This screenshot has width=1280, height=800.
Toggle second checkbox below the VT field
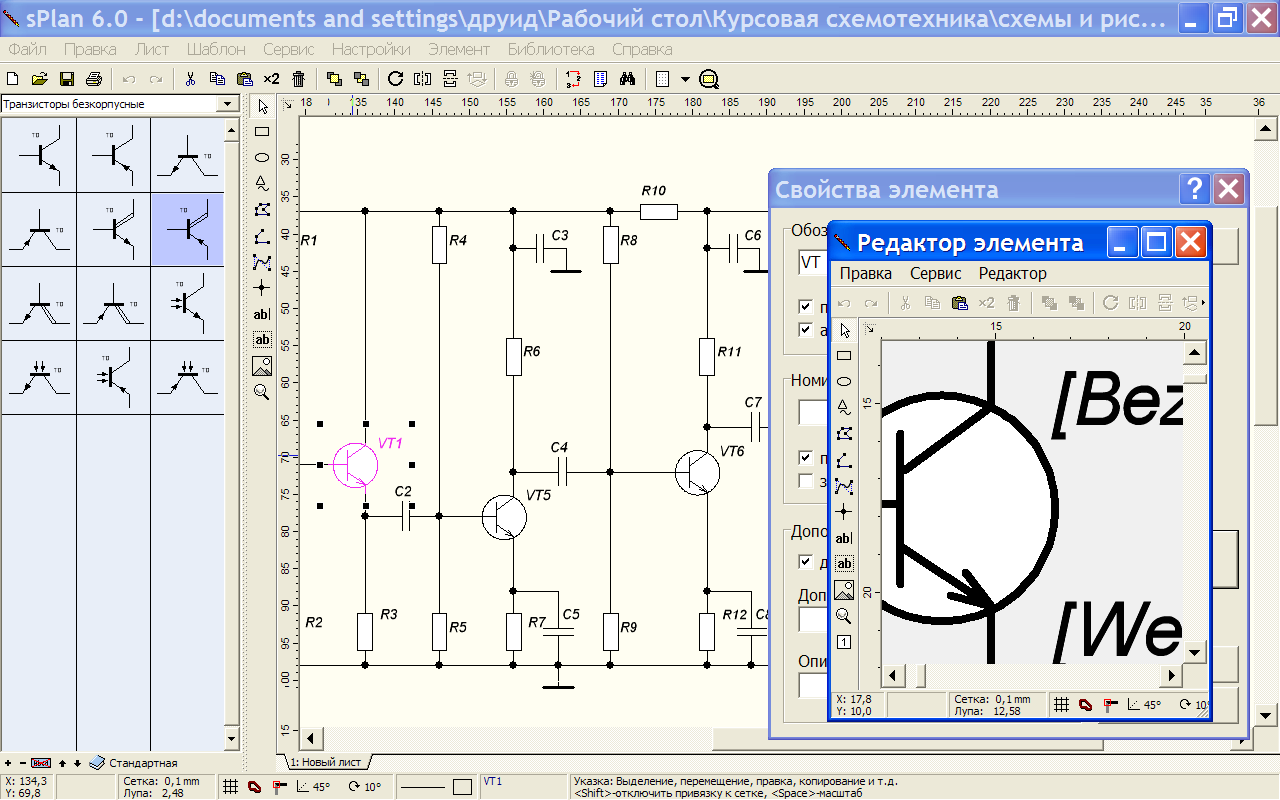coord(805,330)
